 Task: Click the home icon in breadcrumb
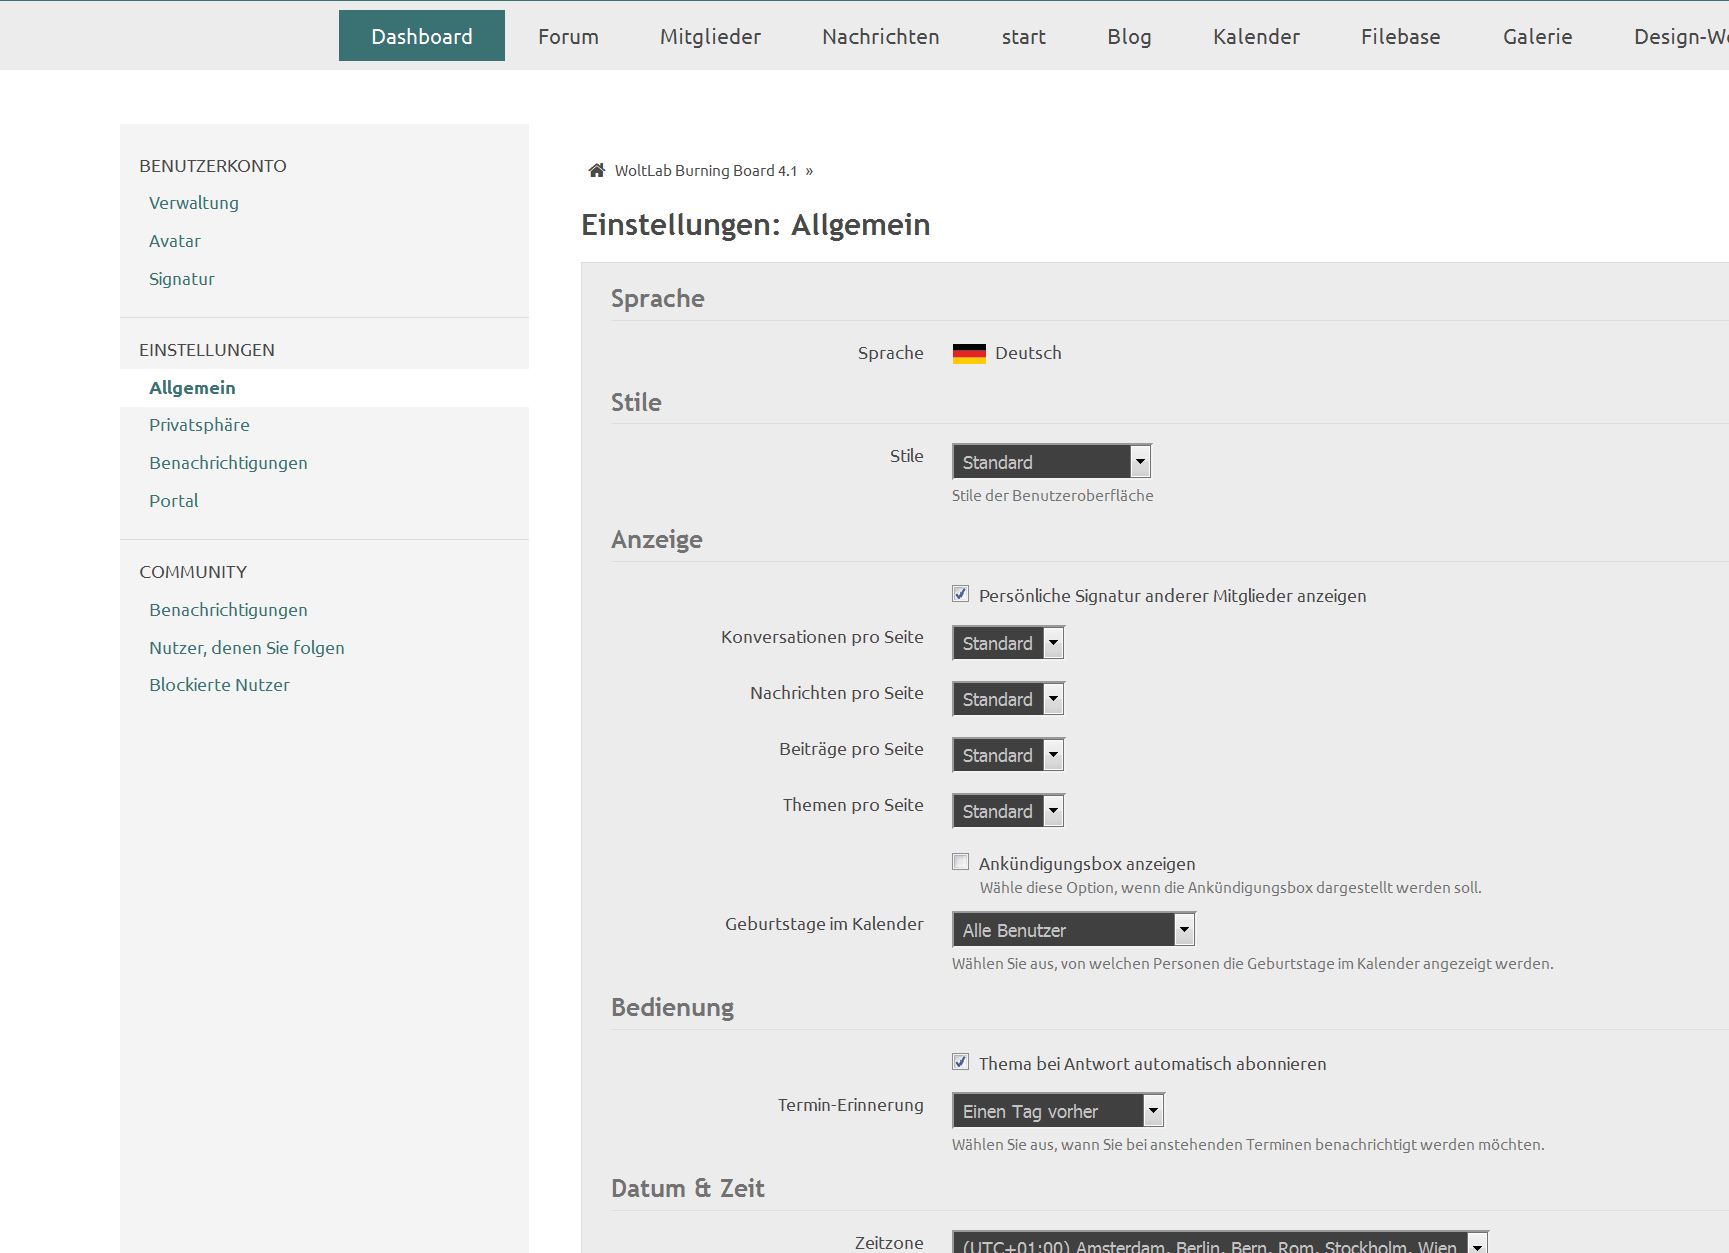coord(597,171)
